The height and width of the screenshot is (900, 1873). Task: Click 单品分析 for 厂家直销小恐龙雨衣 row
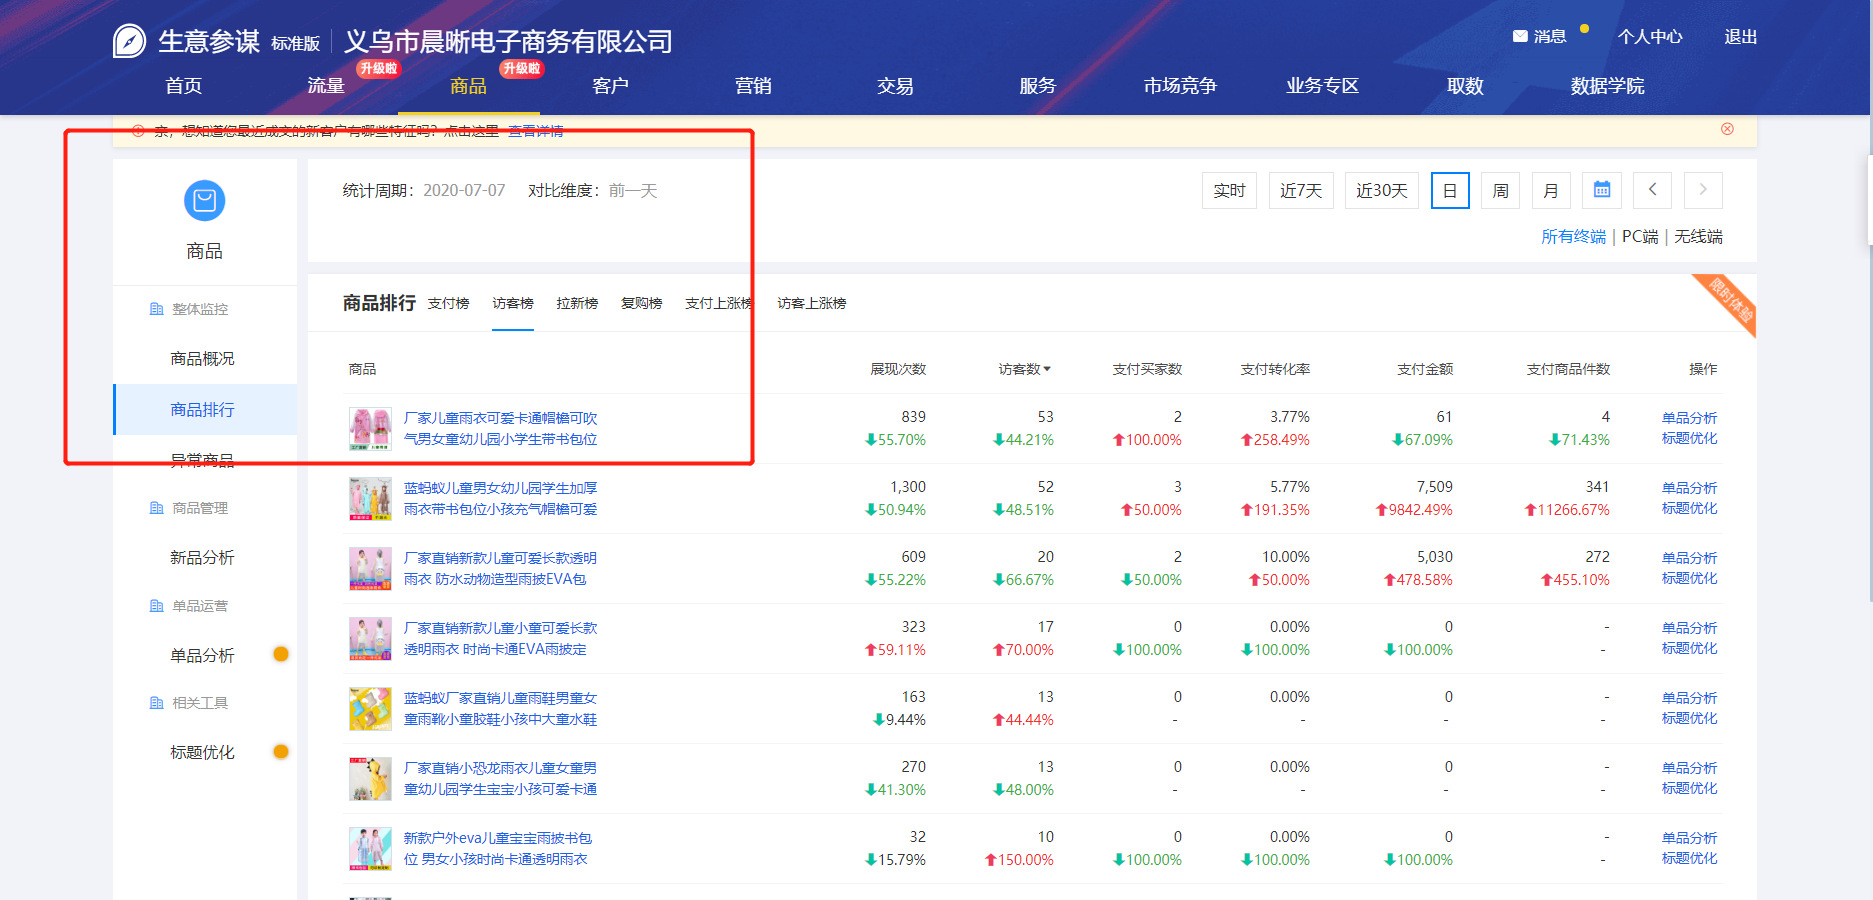1689,768
